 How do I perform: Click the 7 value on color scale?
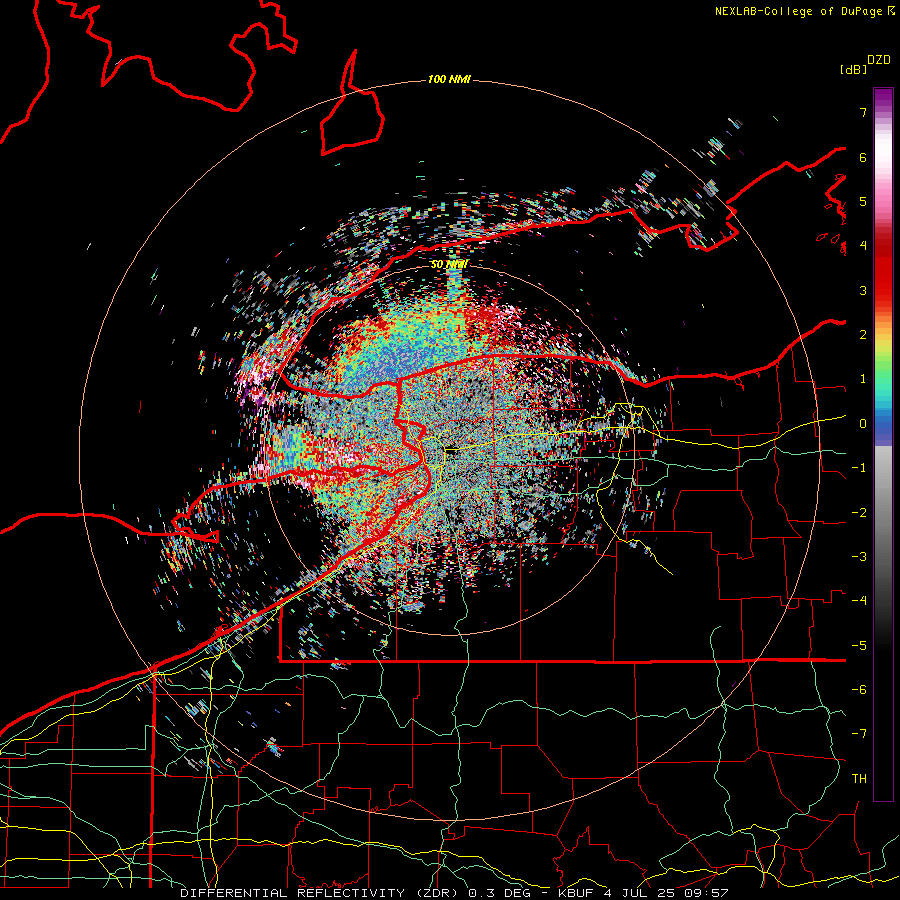click(x=863, y=112)
